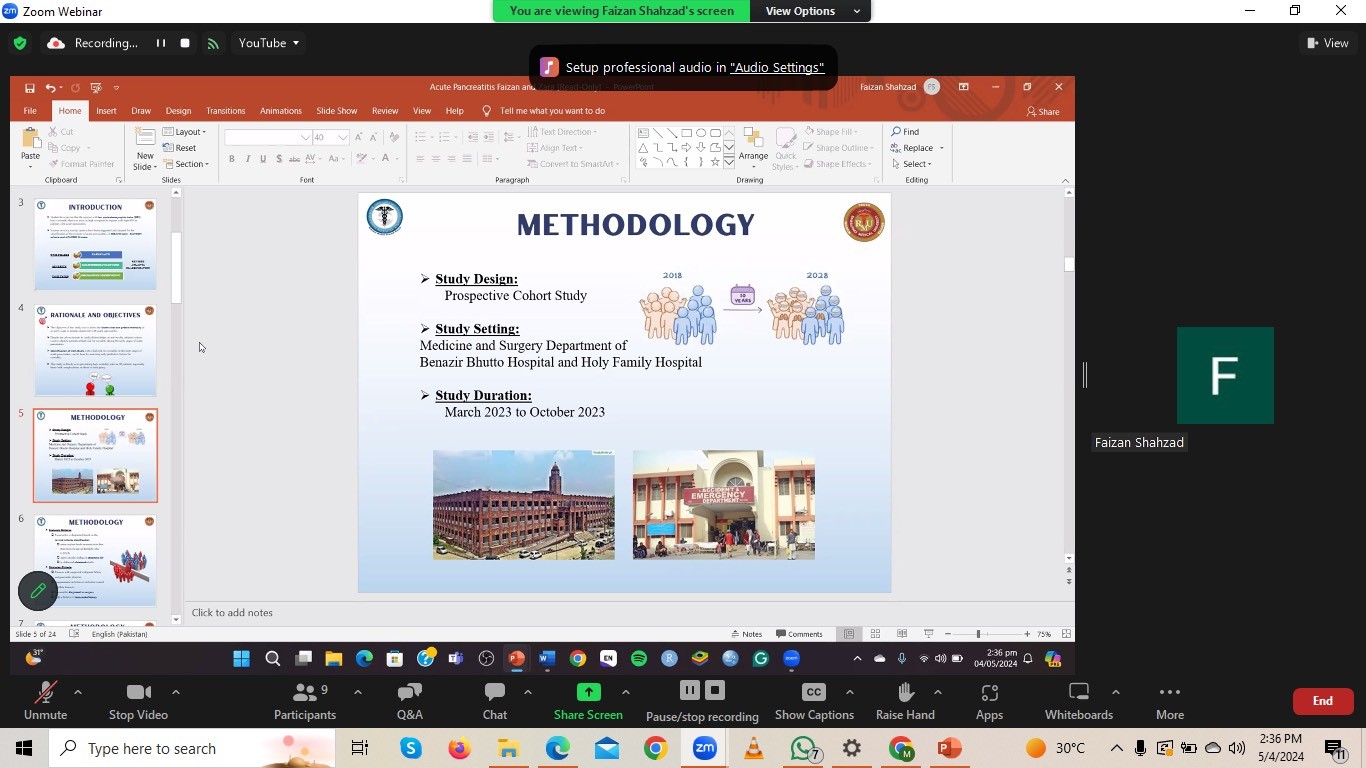Click Replace in the Editing group
Image resolution: width=1366 pixels, height=768 pixels.
[x=917, y=148]
